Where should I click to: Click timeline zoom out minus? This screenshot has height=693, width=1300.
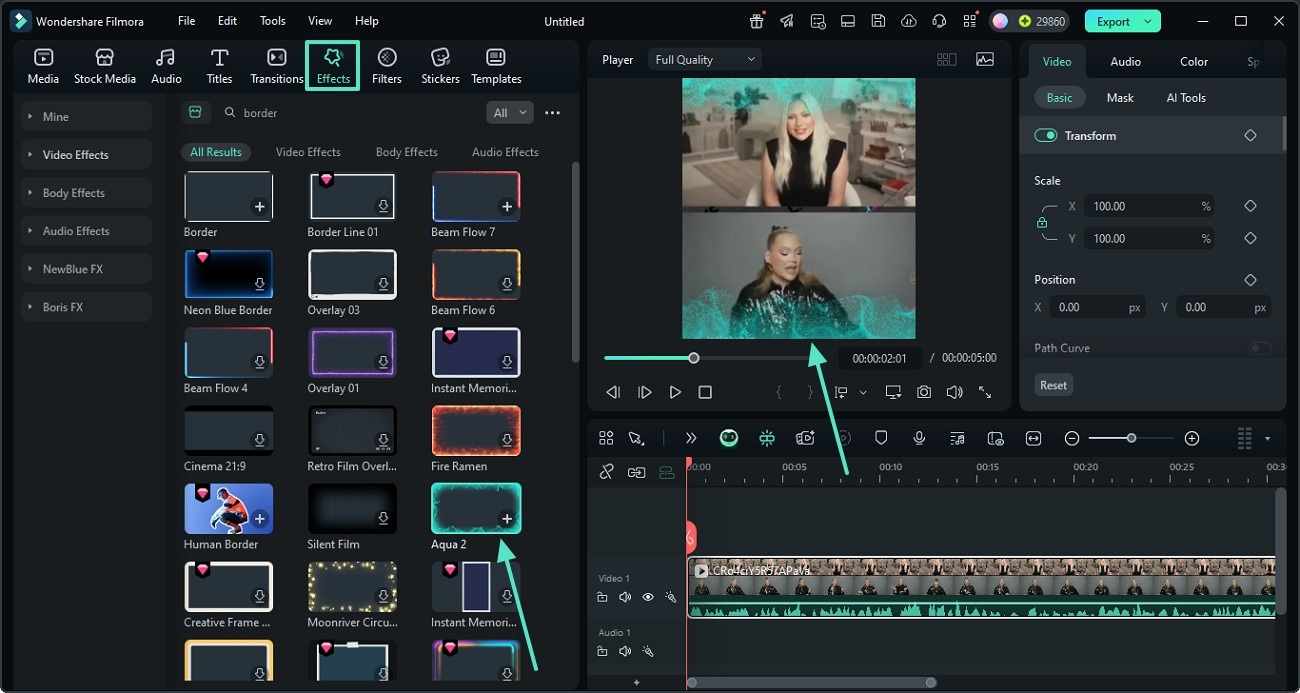click(x=1072, y=438)
